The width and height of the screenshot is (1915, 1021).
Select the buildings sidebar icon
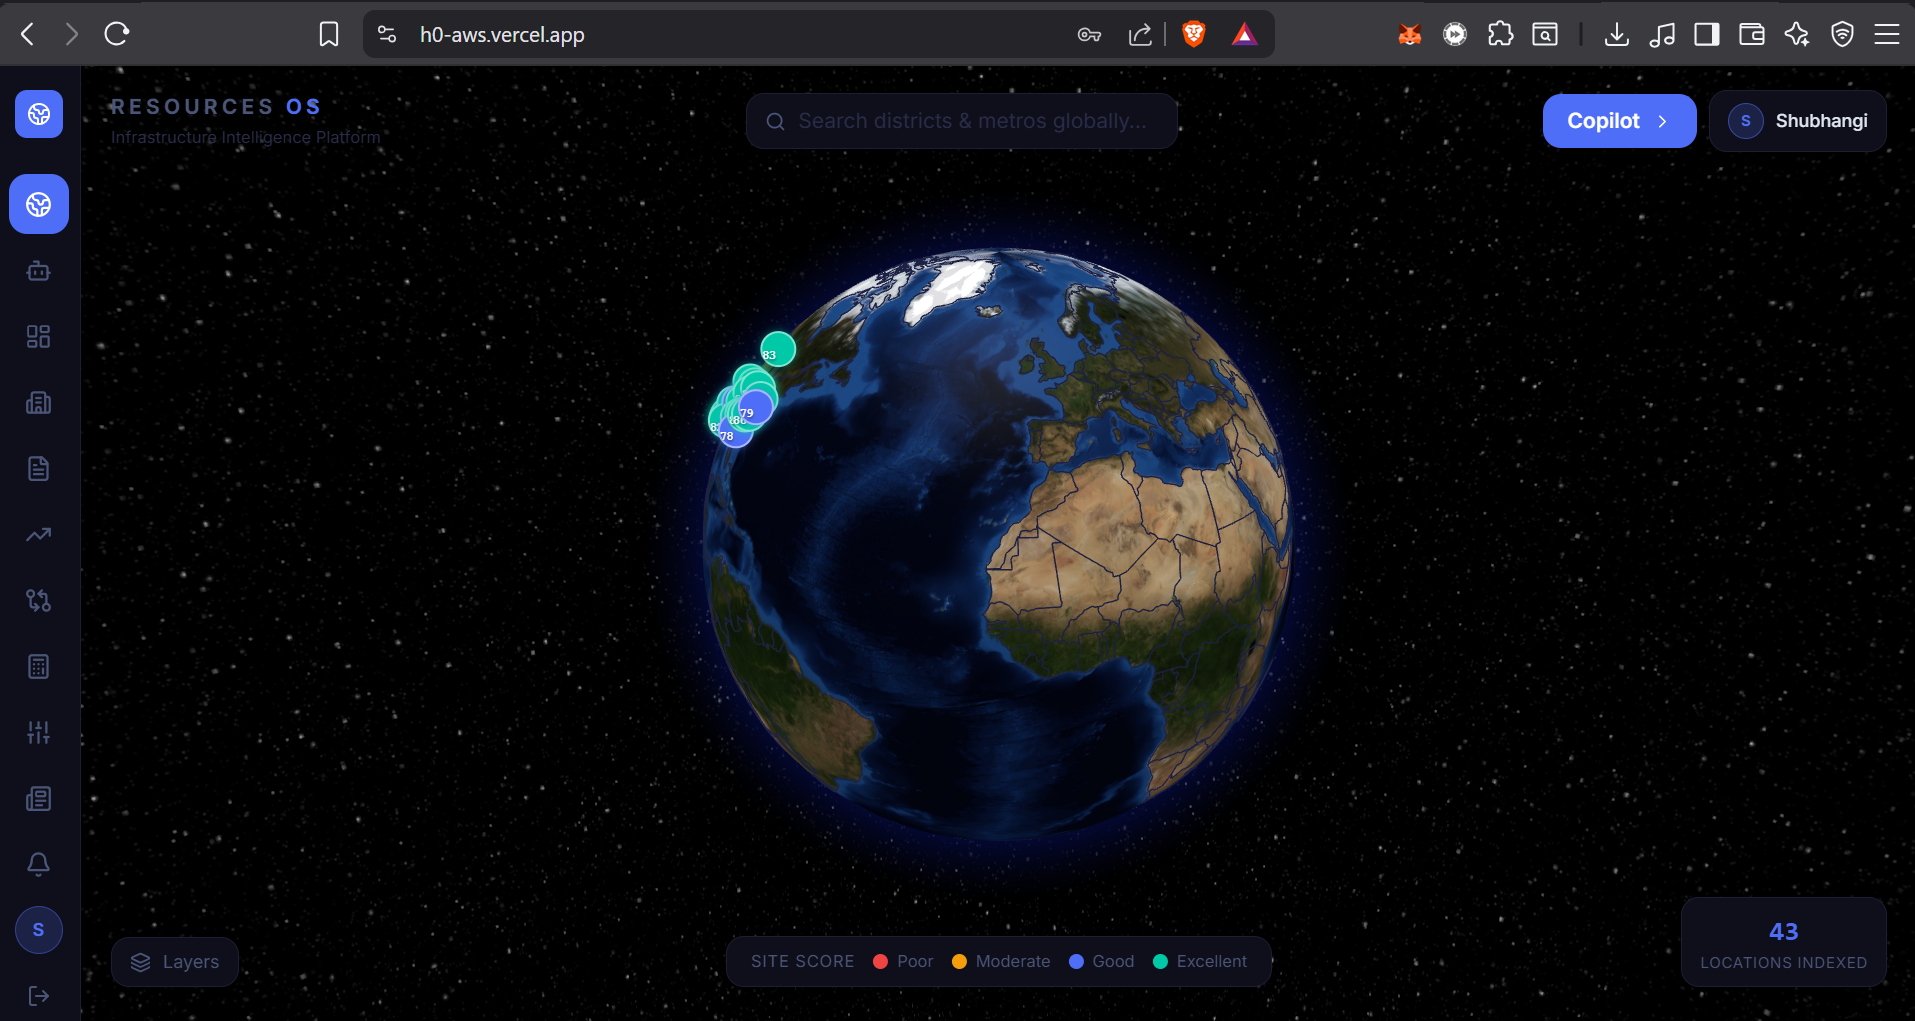point(38,403)
